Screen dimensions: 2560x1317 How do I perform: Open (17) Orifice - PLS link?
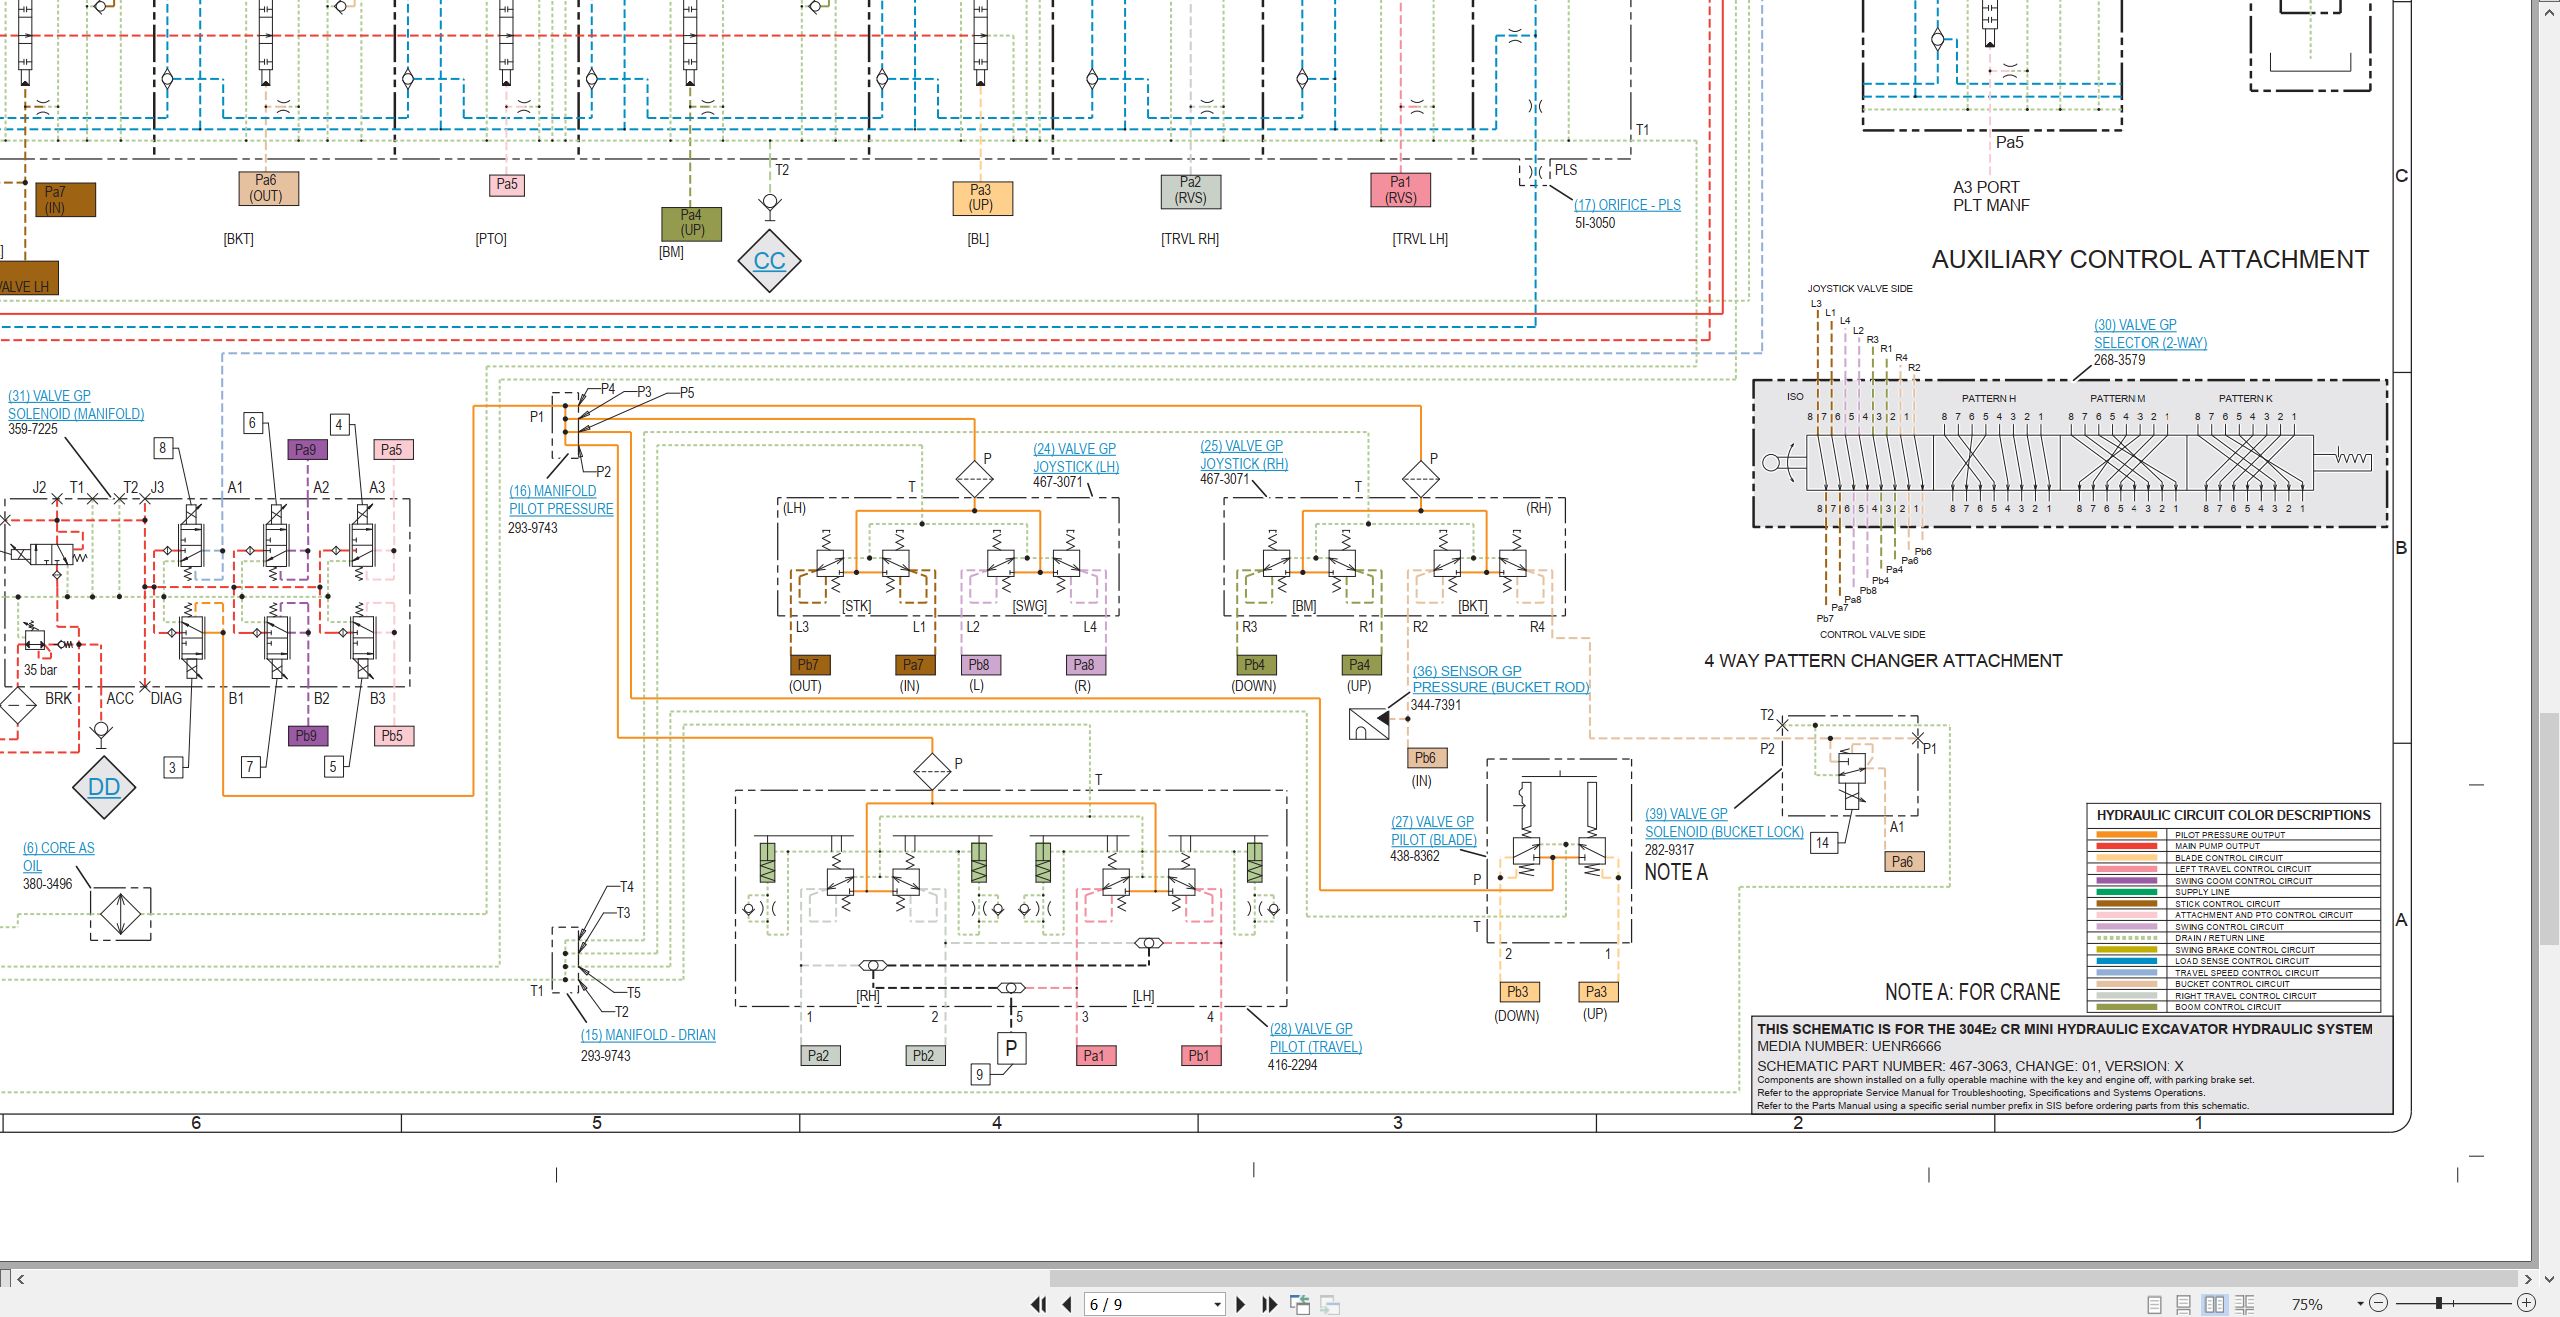pos(1627,205)
